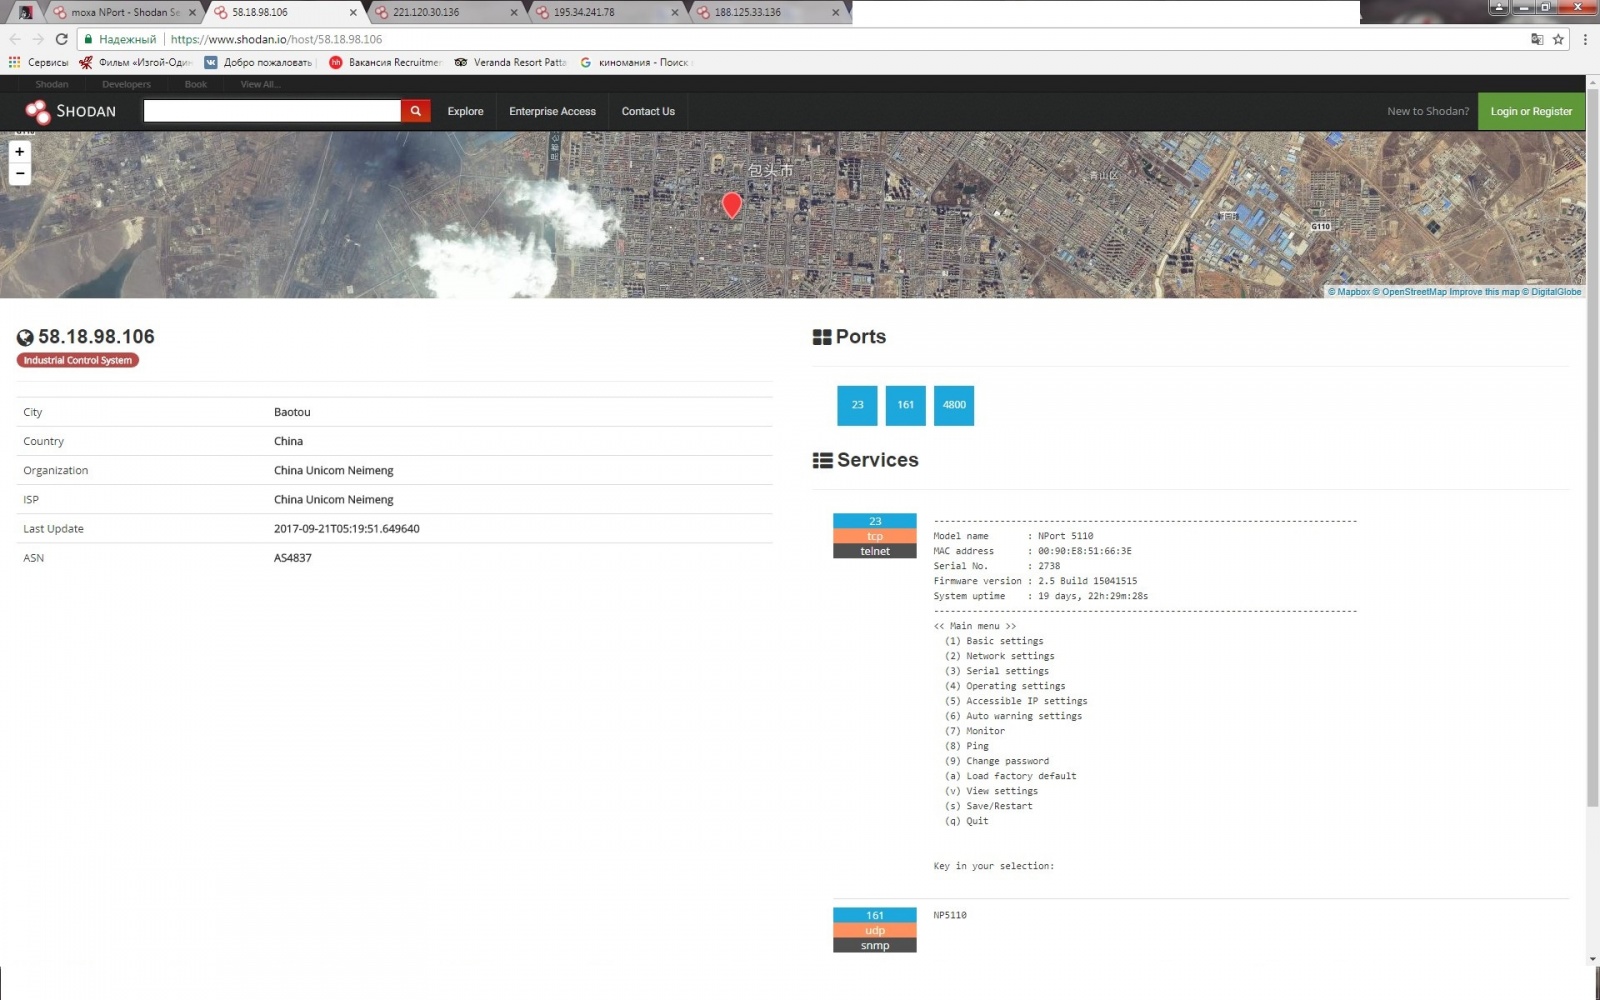
Task: Click the 23 tcp telnet service label
Action: [875, 536]
